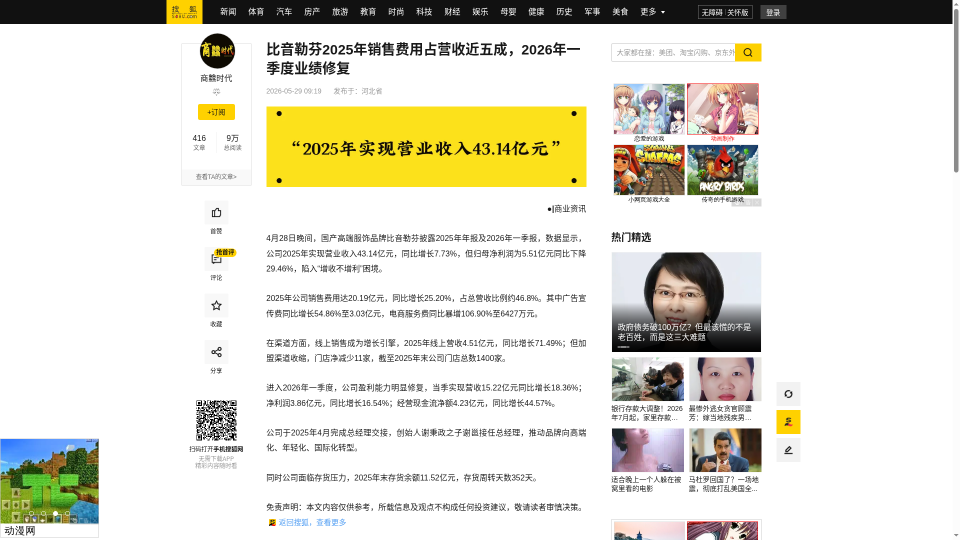Image resolution: width=960 pixels, height=540 pixels.
Task: Open the 科技 nav item
Action: pos(424,12)
